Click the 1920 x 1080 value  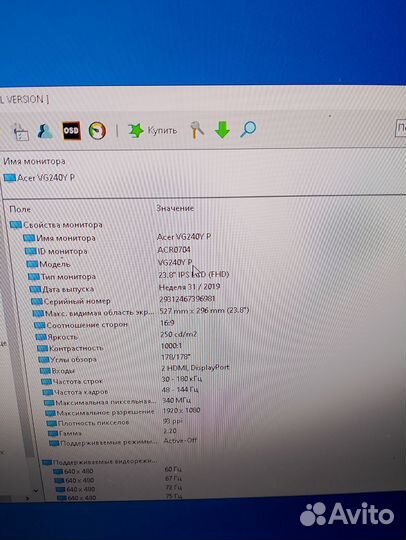(x=181, y=411)
